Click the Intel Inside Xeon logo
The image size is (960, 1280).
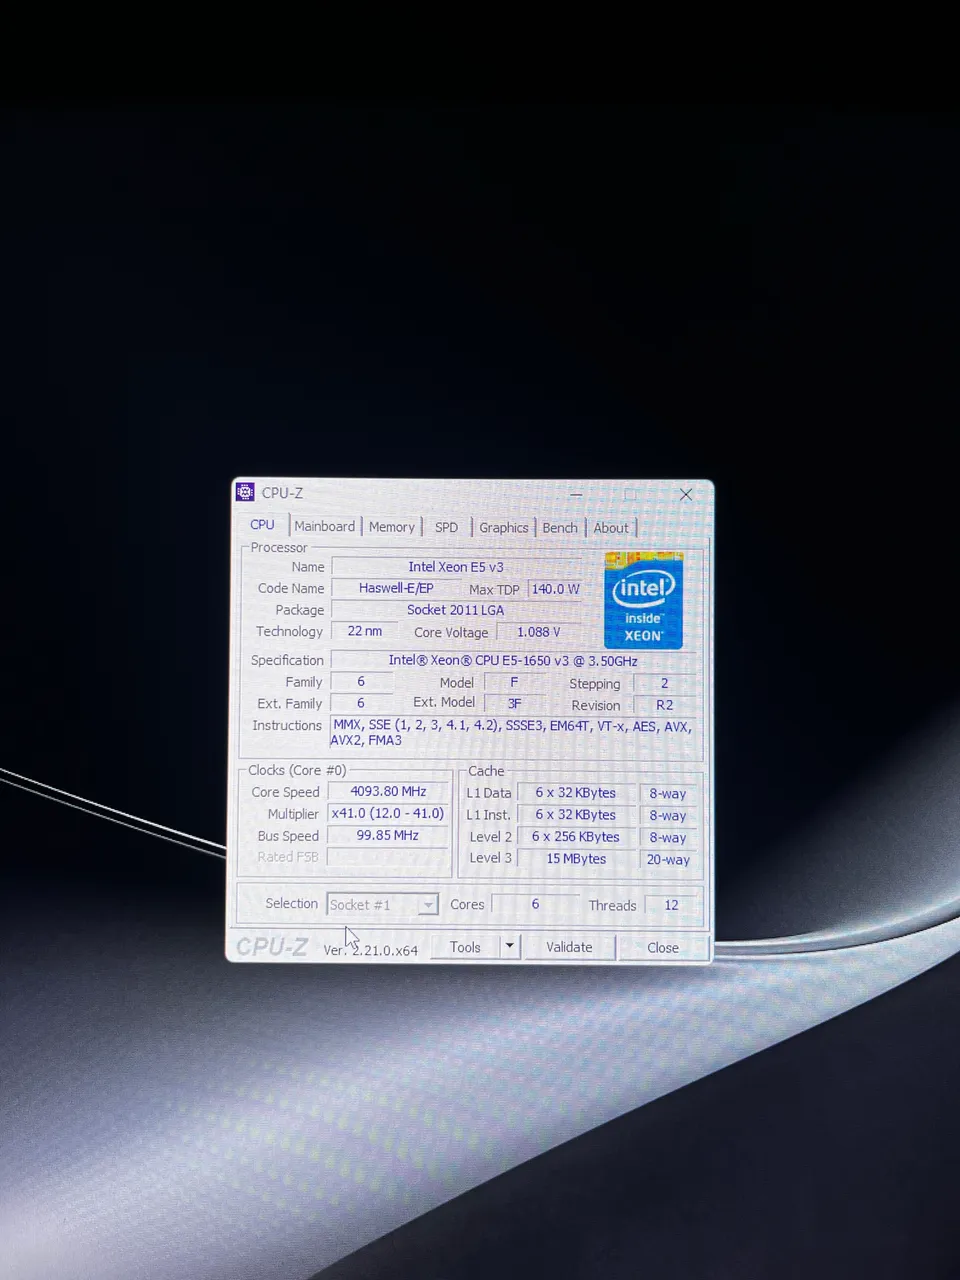point(644,600)
